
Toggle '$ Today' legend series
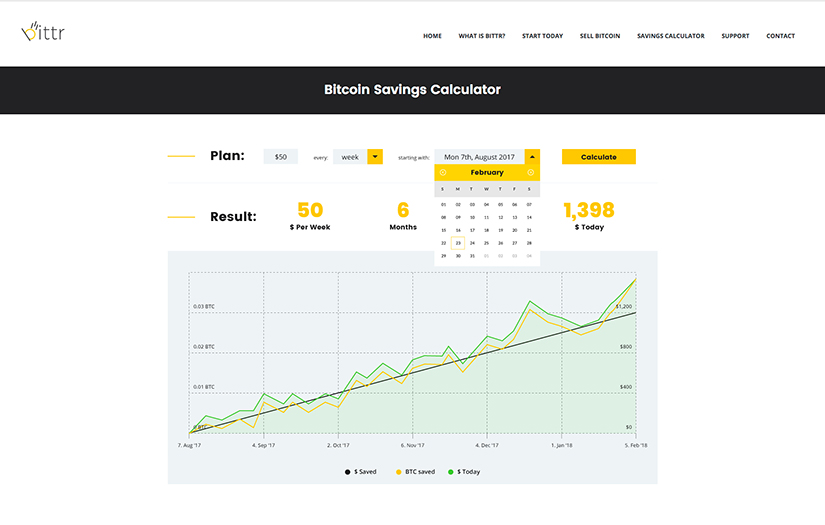[x=464, y=472]
